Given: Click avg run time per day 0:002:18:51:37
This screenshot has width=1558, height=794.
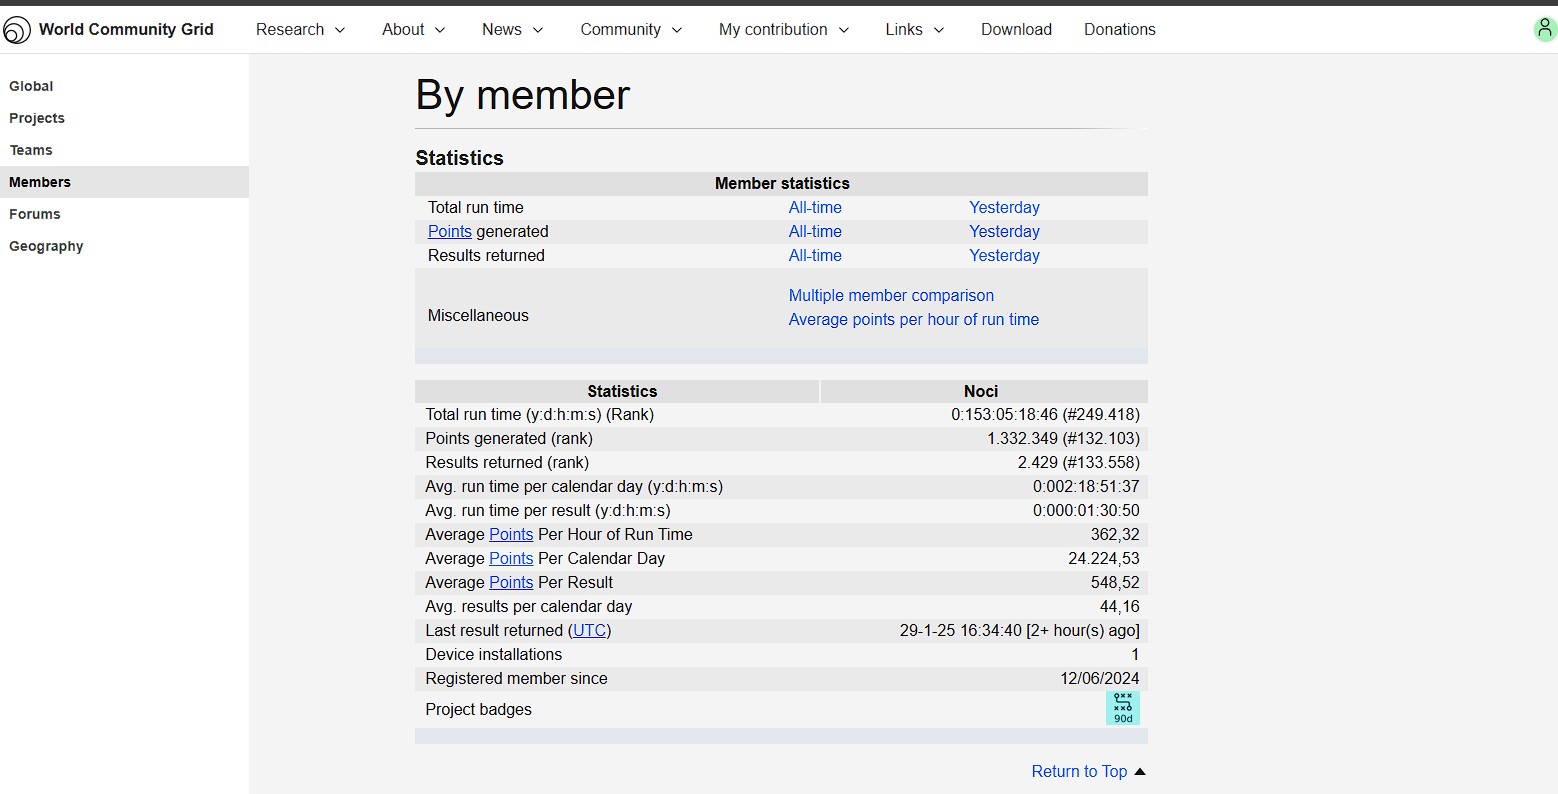Looking at the screenshot, I should 1086,486.
